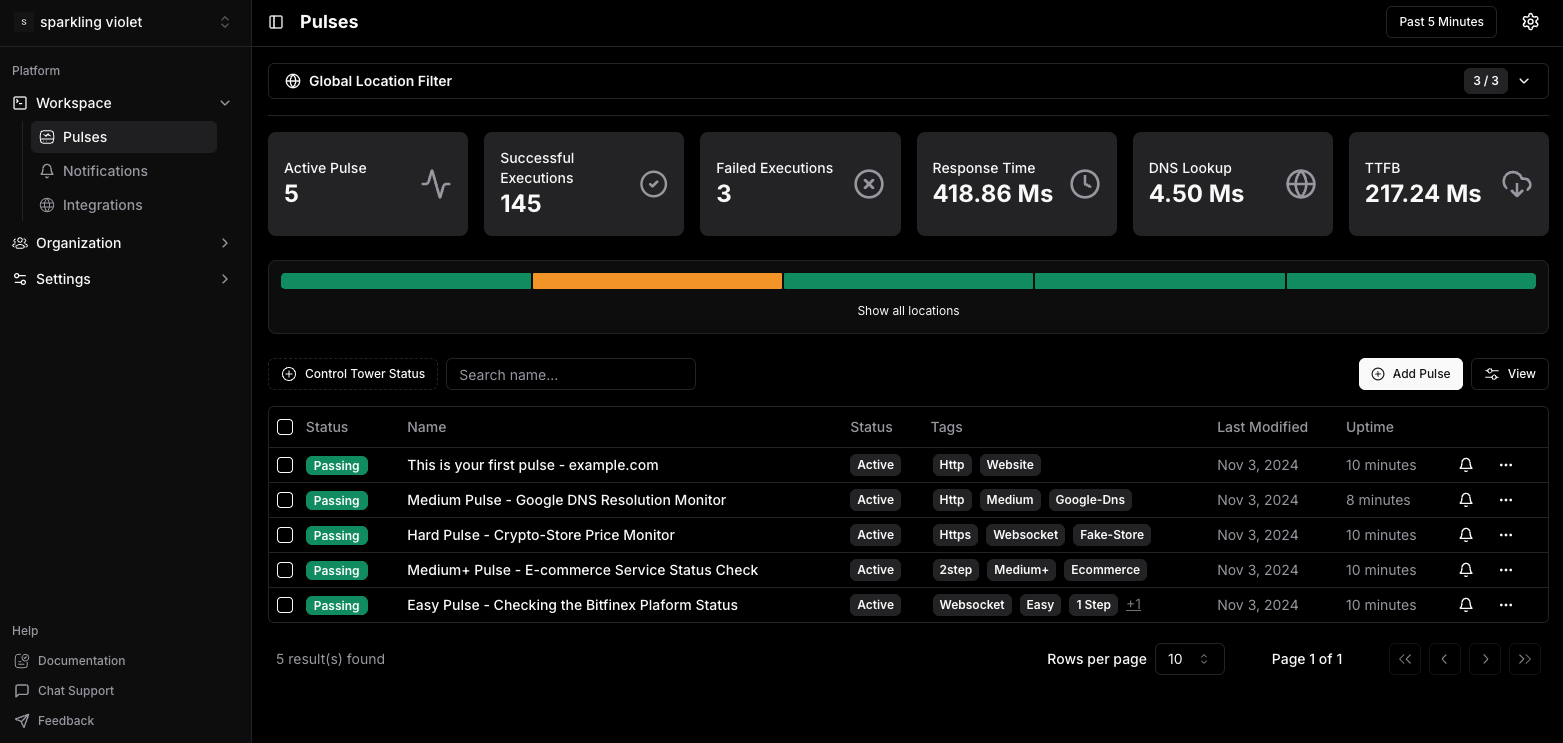This screenshot has height=743, width=1563.
Task: Click bell icon for Bitfinex Plaform Status
Action: pos(1466,605)
